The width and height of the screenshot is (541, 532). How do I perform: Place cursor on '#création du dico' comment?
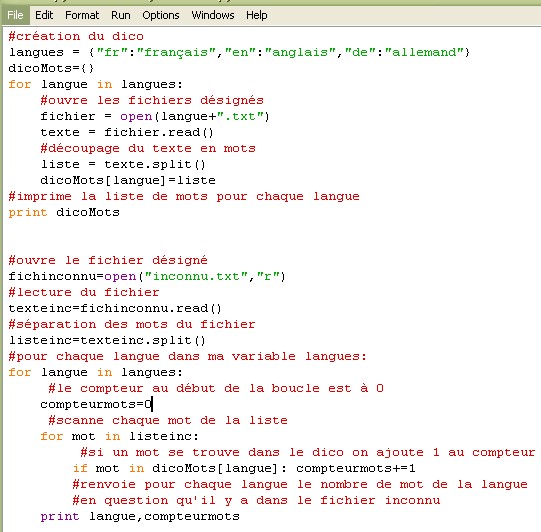pyautogui.click(x=76, y=36)
